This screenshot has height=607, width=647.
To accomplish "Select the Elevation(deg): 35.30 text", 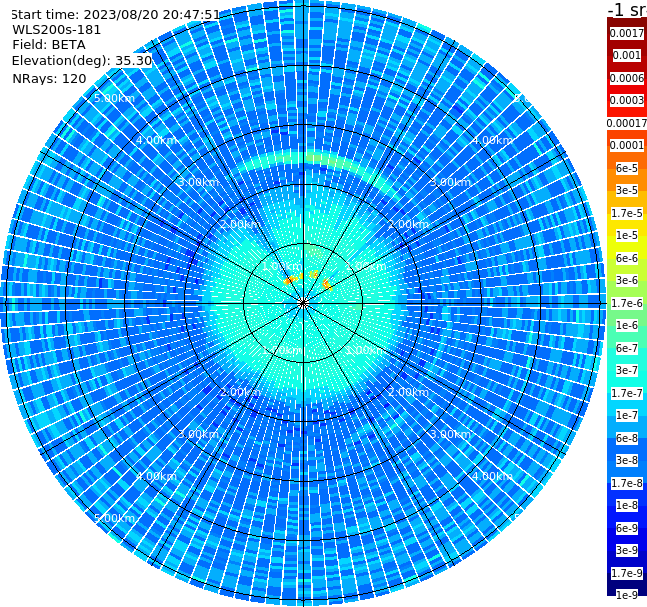I will pyautogui.click(x=82, y=61).
